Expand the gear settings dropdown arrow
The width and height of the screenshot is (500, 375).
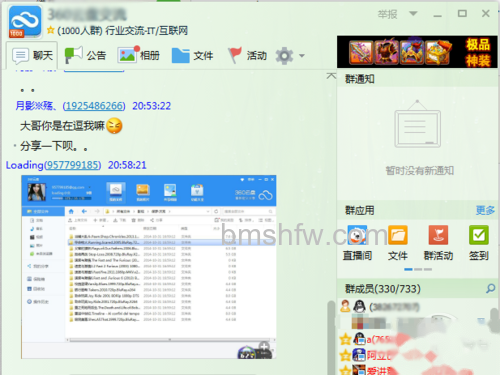tap(302, 56)
